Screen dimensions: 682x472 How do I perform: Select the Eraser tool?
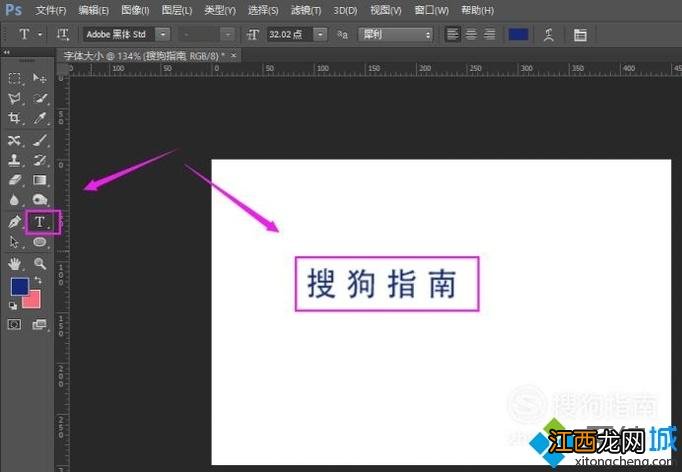coord(14,180)
